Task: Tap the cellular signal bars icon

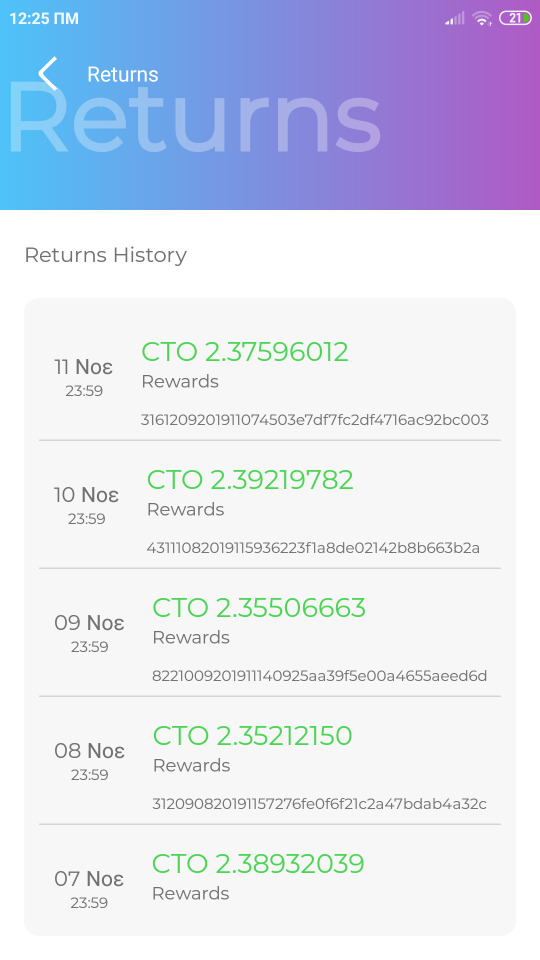Action: click(x=455, y=18)
